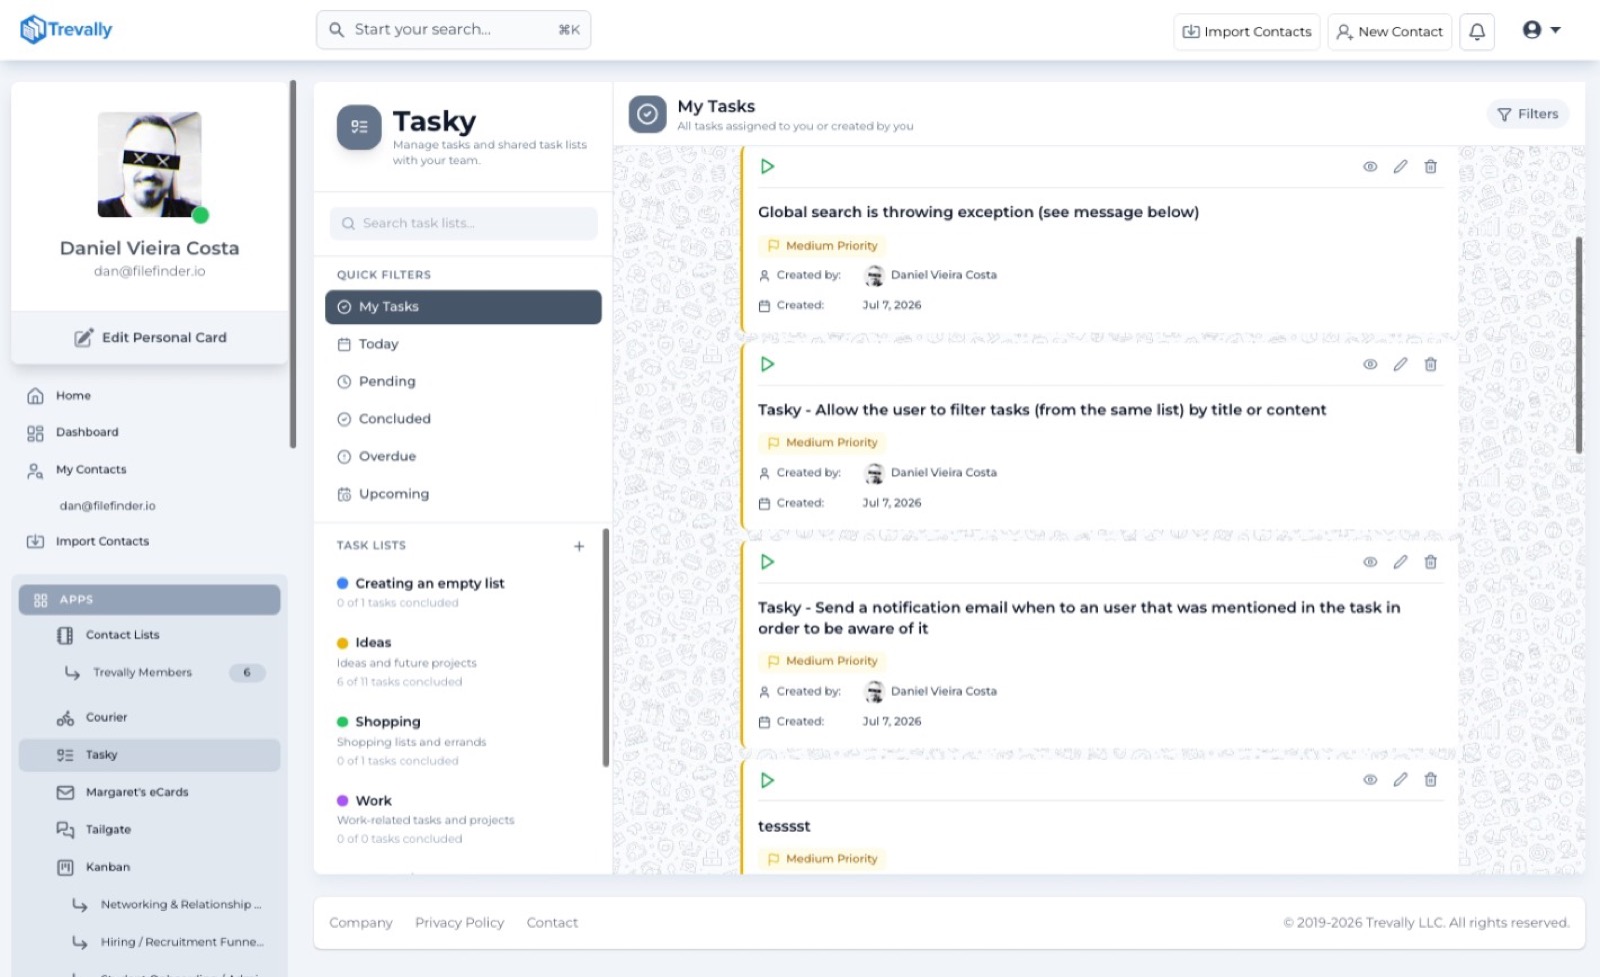Open Margaret's eCards app
The height and width of the screenshot is (977, 1600).
(137, 793)
